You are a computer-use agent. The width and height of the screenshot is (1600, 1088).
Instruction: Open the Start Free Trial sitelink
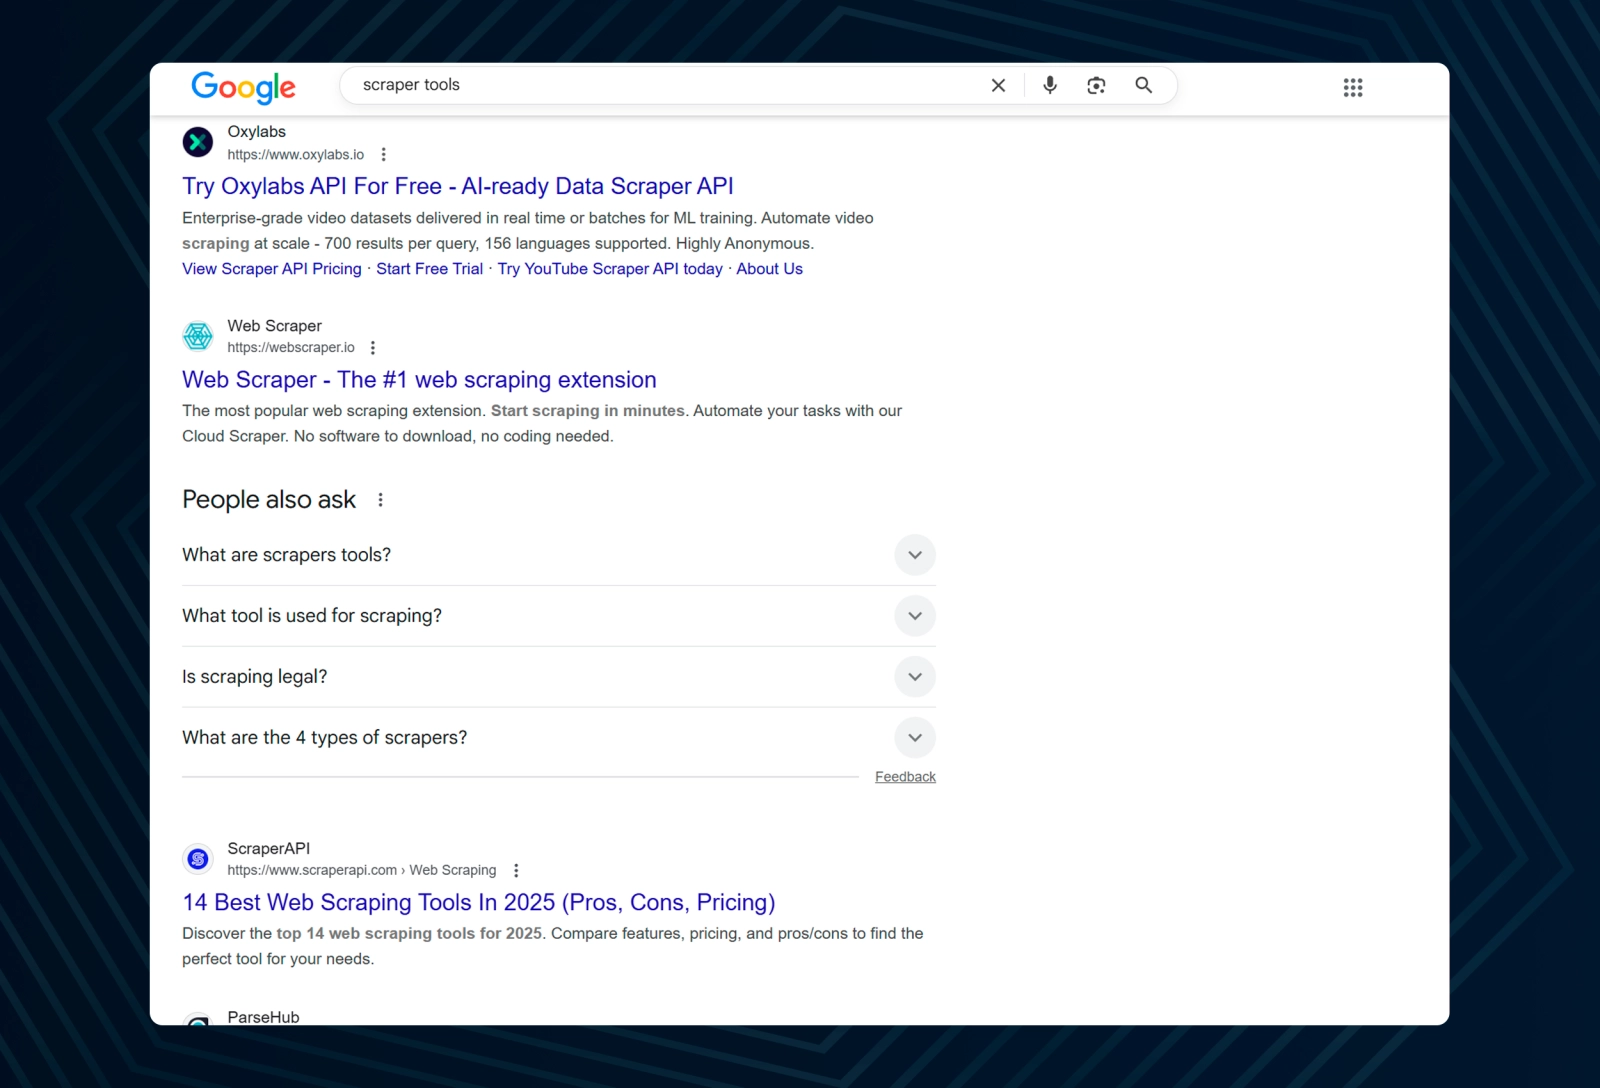(x=430, y=269)
